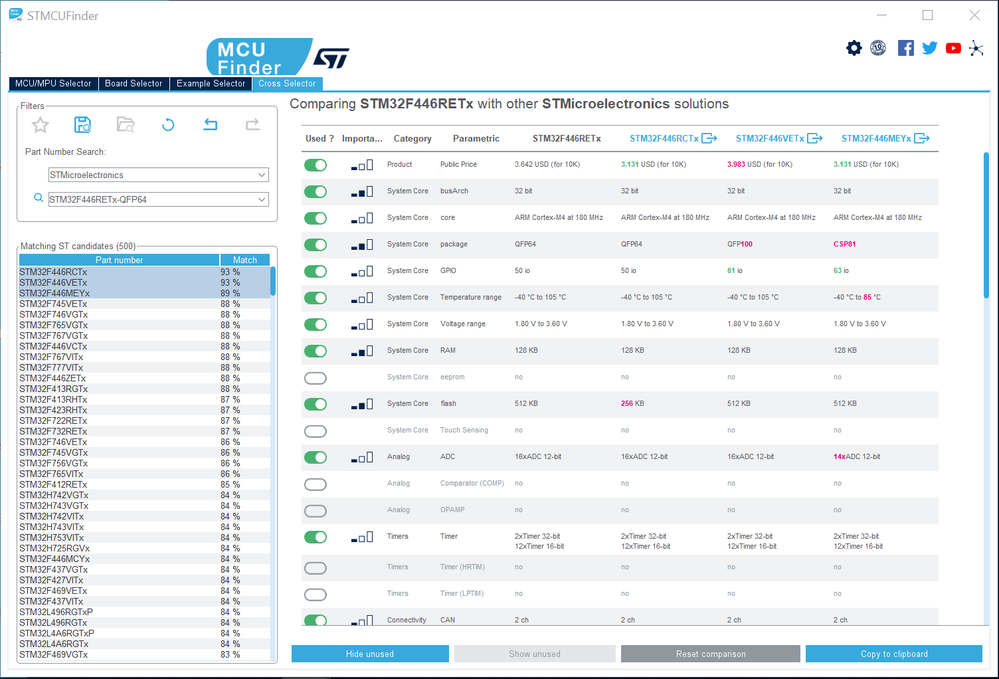Set importance level icon for busArch row
This screenshot has height=679, width=999.
coord(362,192)
